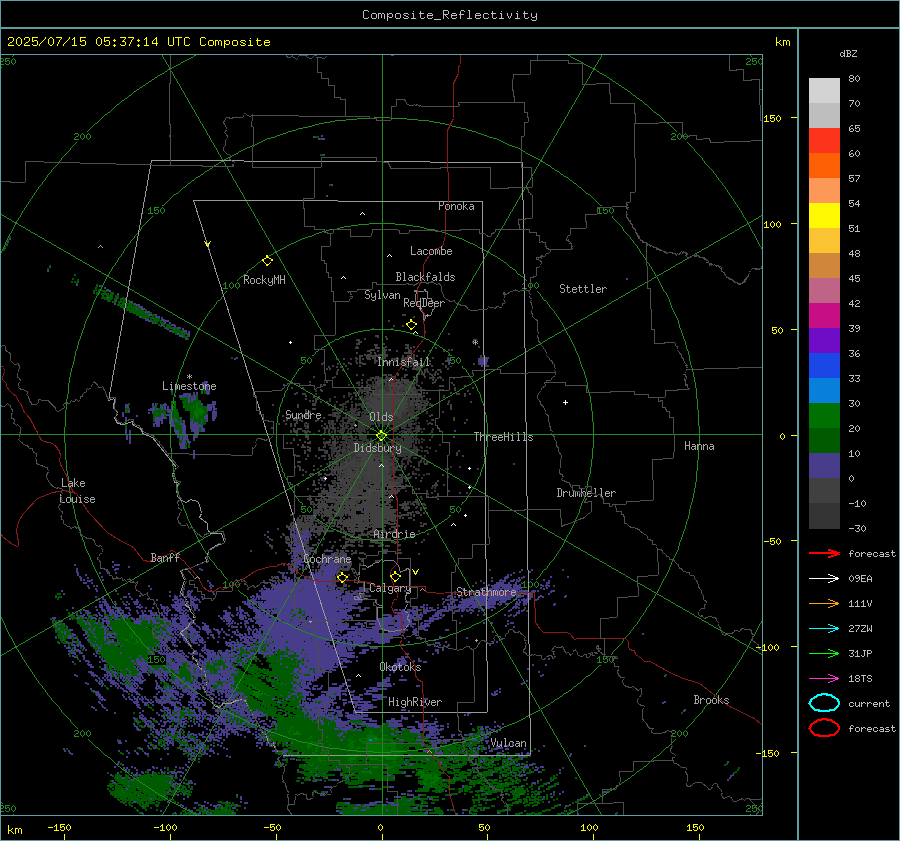Click the ThreeHills city label
The height and width of the screenshot is (841, 900).
click(x=503, y=437)
